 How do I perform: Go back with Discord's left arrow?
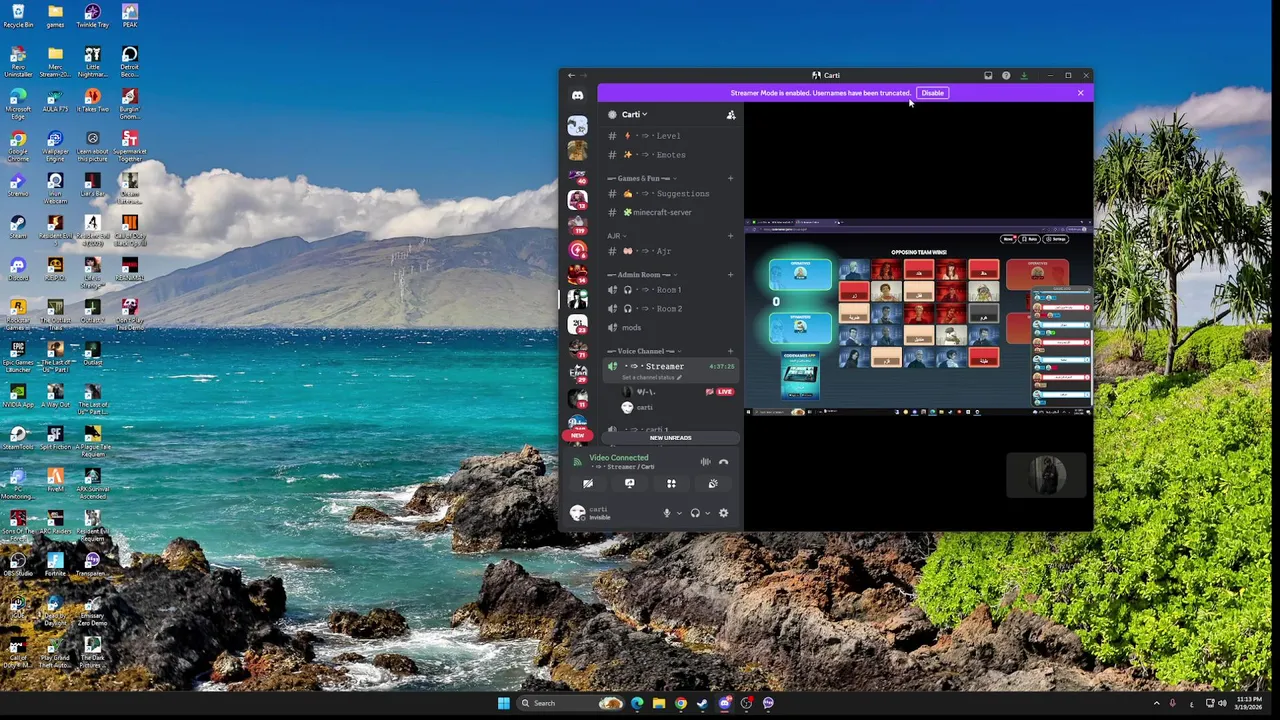tap(571, 75)
